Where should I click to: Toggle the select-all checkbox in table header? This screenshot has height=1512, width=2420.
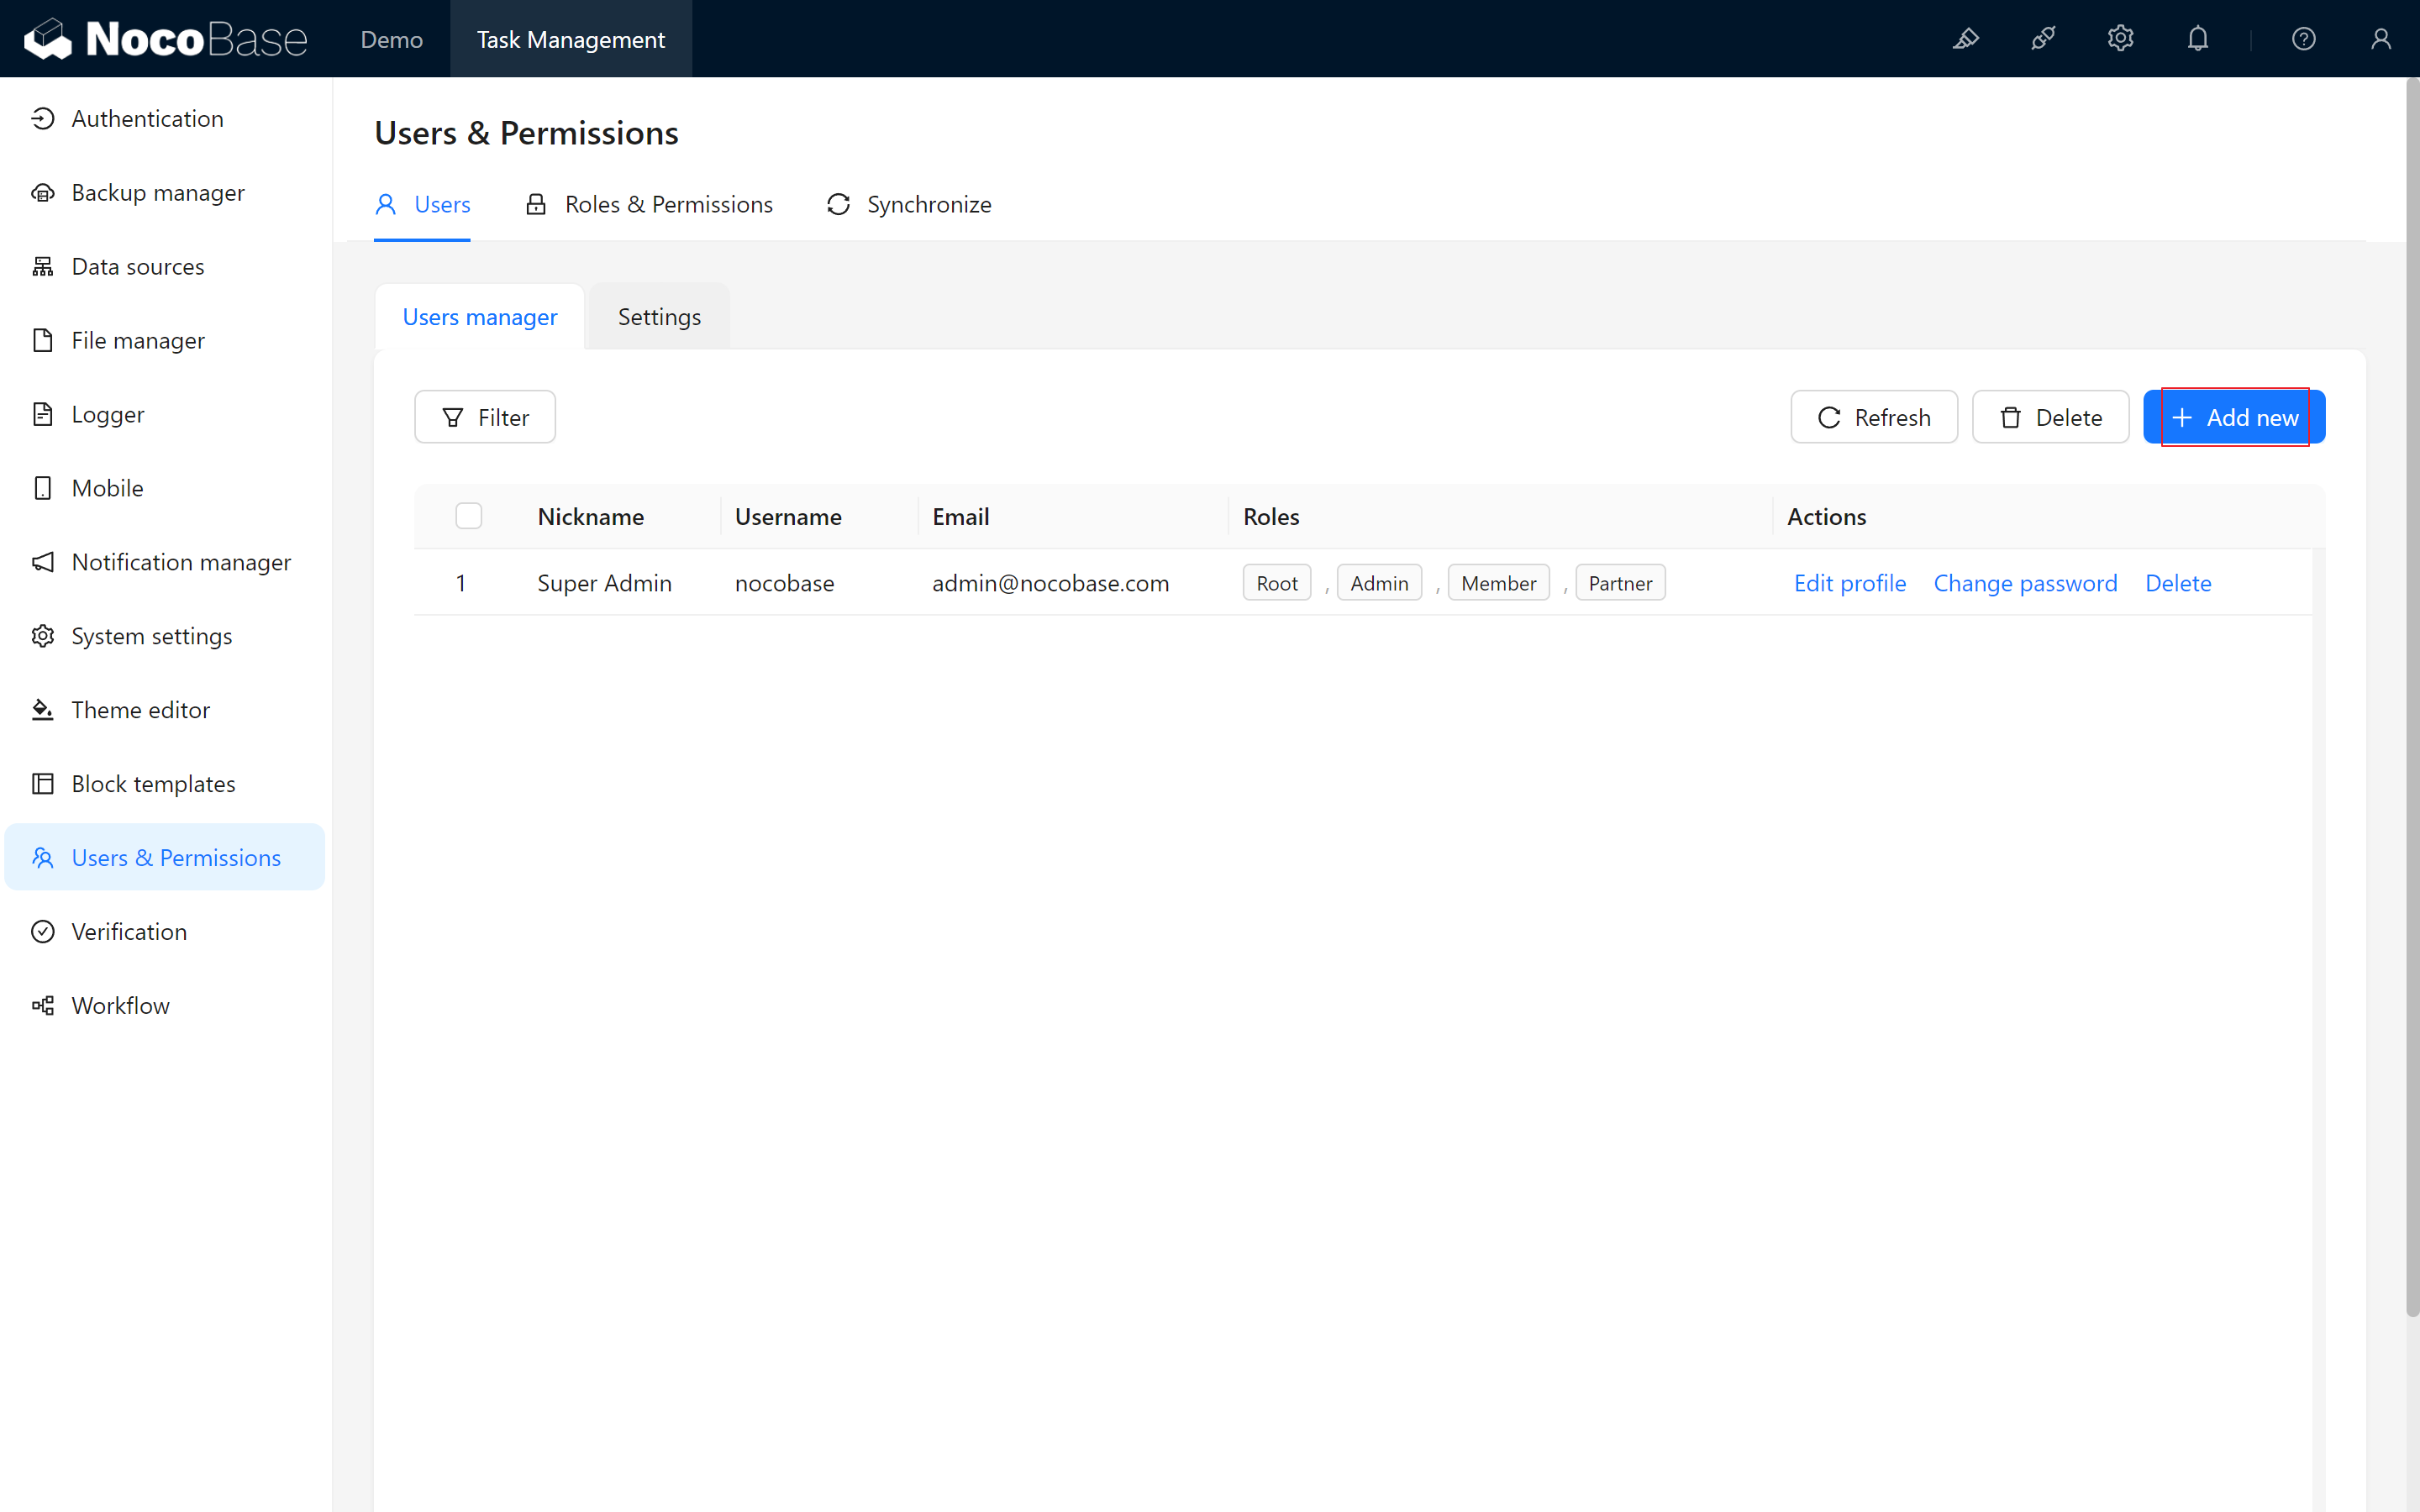pos(468,516)
